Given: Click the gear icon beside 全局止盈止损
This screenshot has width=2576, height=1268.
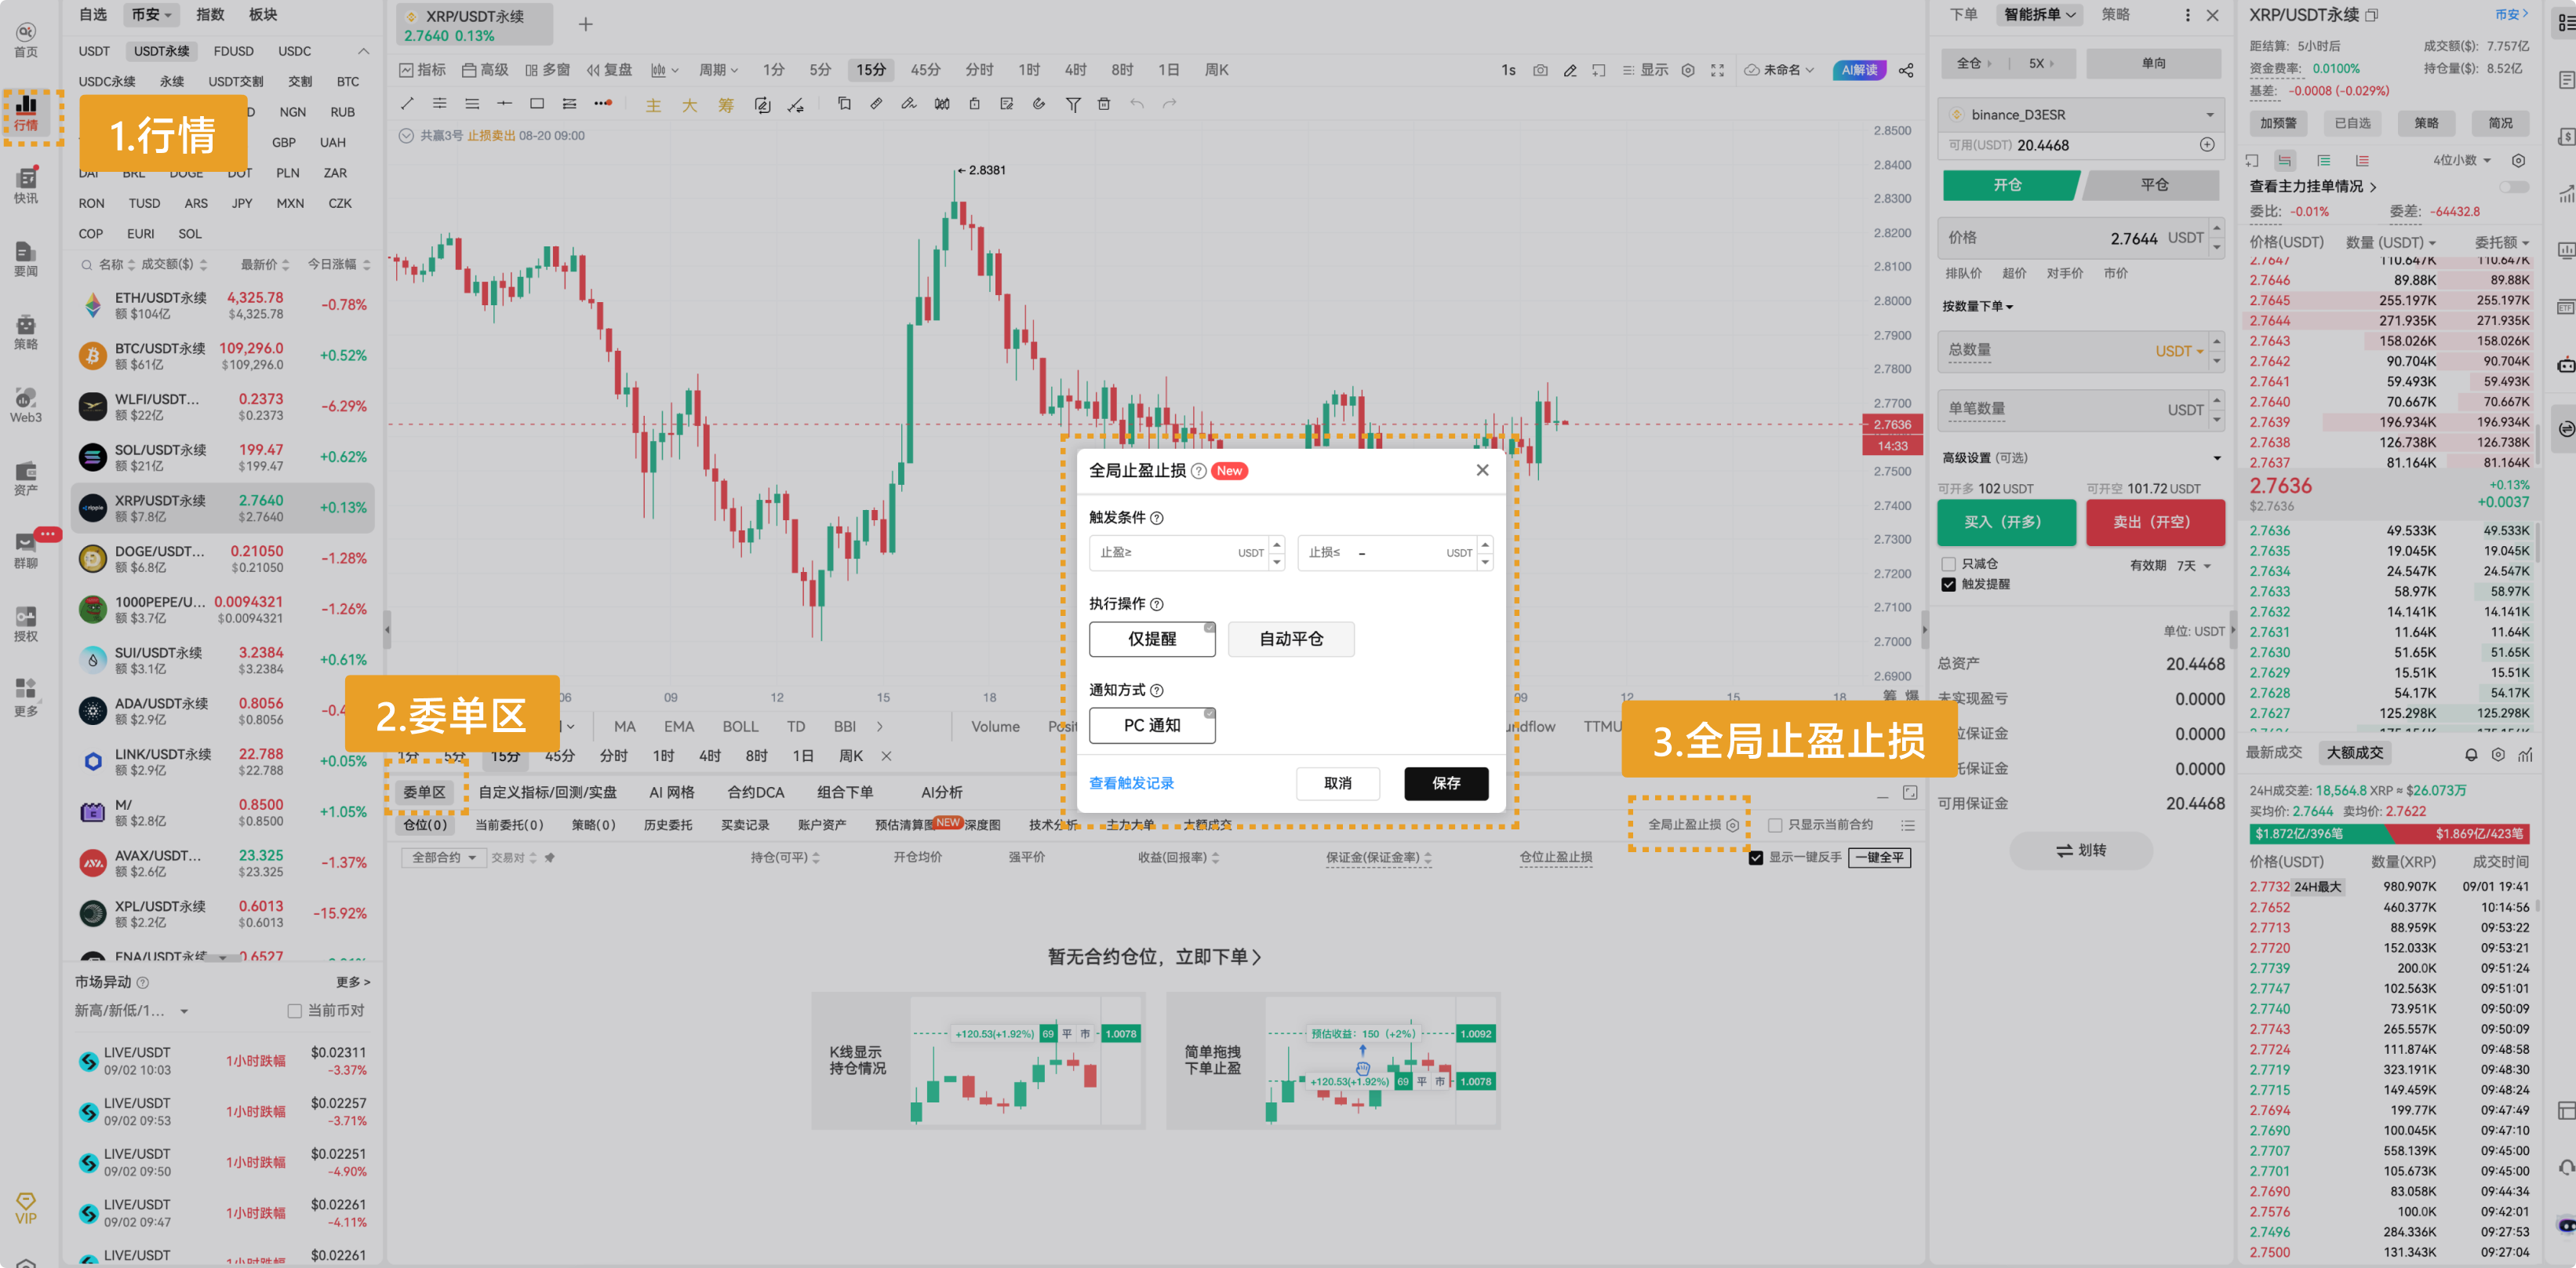Looking at the screenshot, I should pos(1733,825).
